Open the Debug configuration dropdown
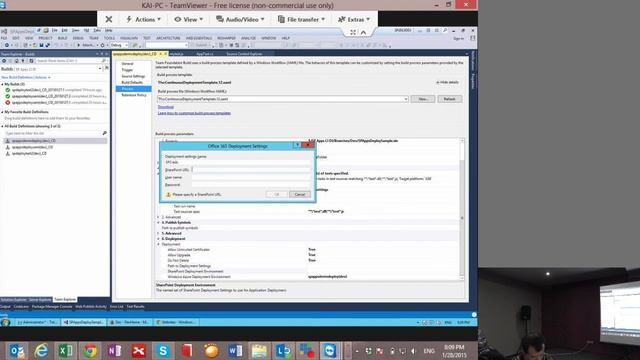Image resolution: width=640 pixels, height=360 pixels. tap(119, 45)
